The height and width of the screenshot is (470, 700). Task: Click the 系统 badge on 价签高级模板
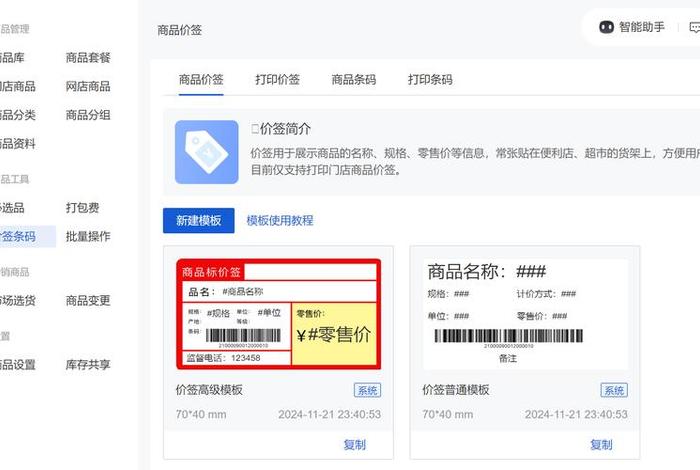367,390
